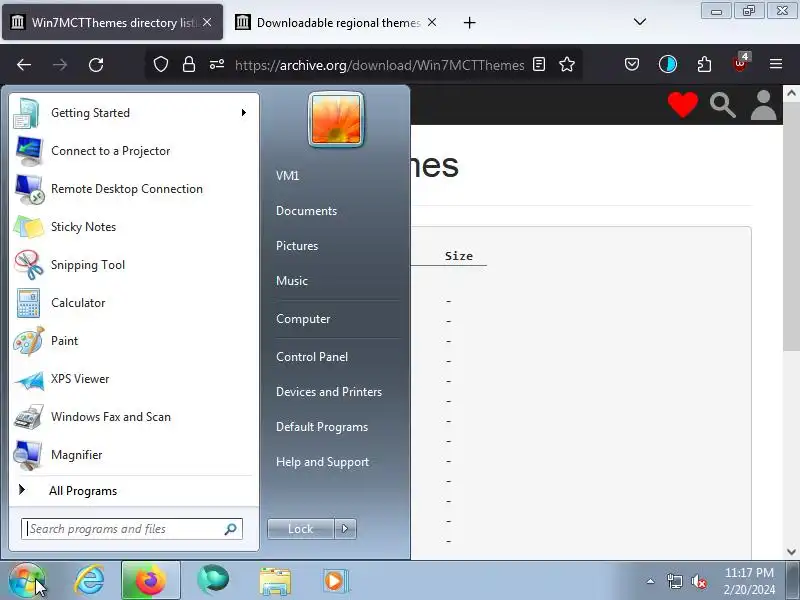This screenshot has width=800, height=600.
Task: Launch Internet Explorer from taskbar
Action: [89, 581]
